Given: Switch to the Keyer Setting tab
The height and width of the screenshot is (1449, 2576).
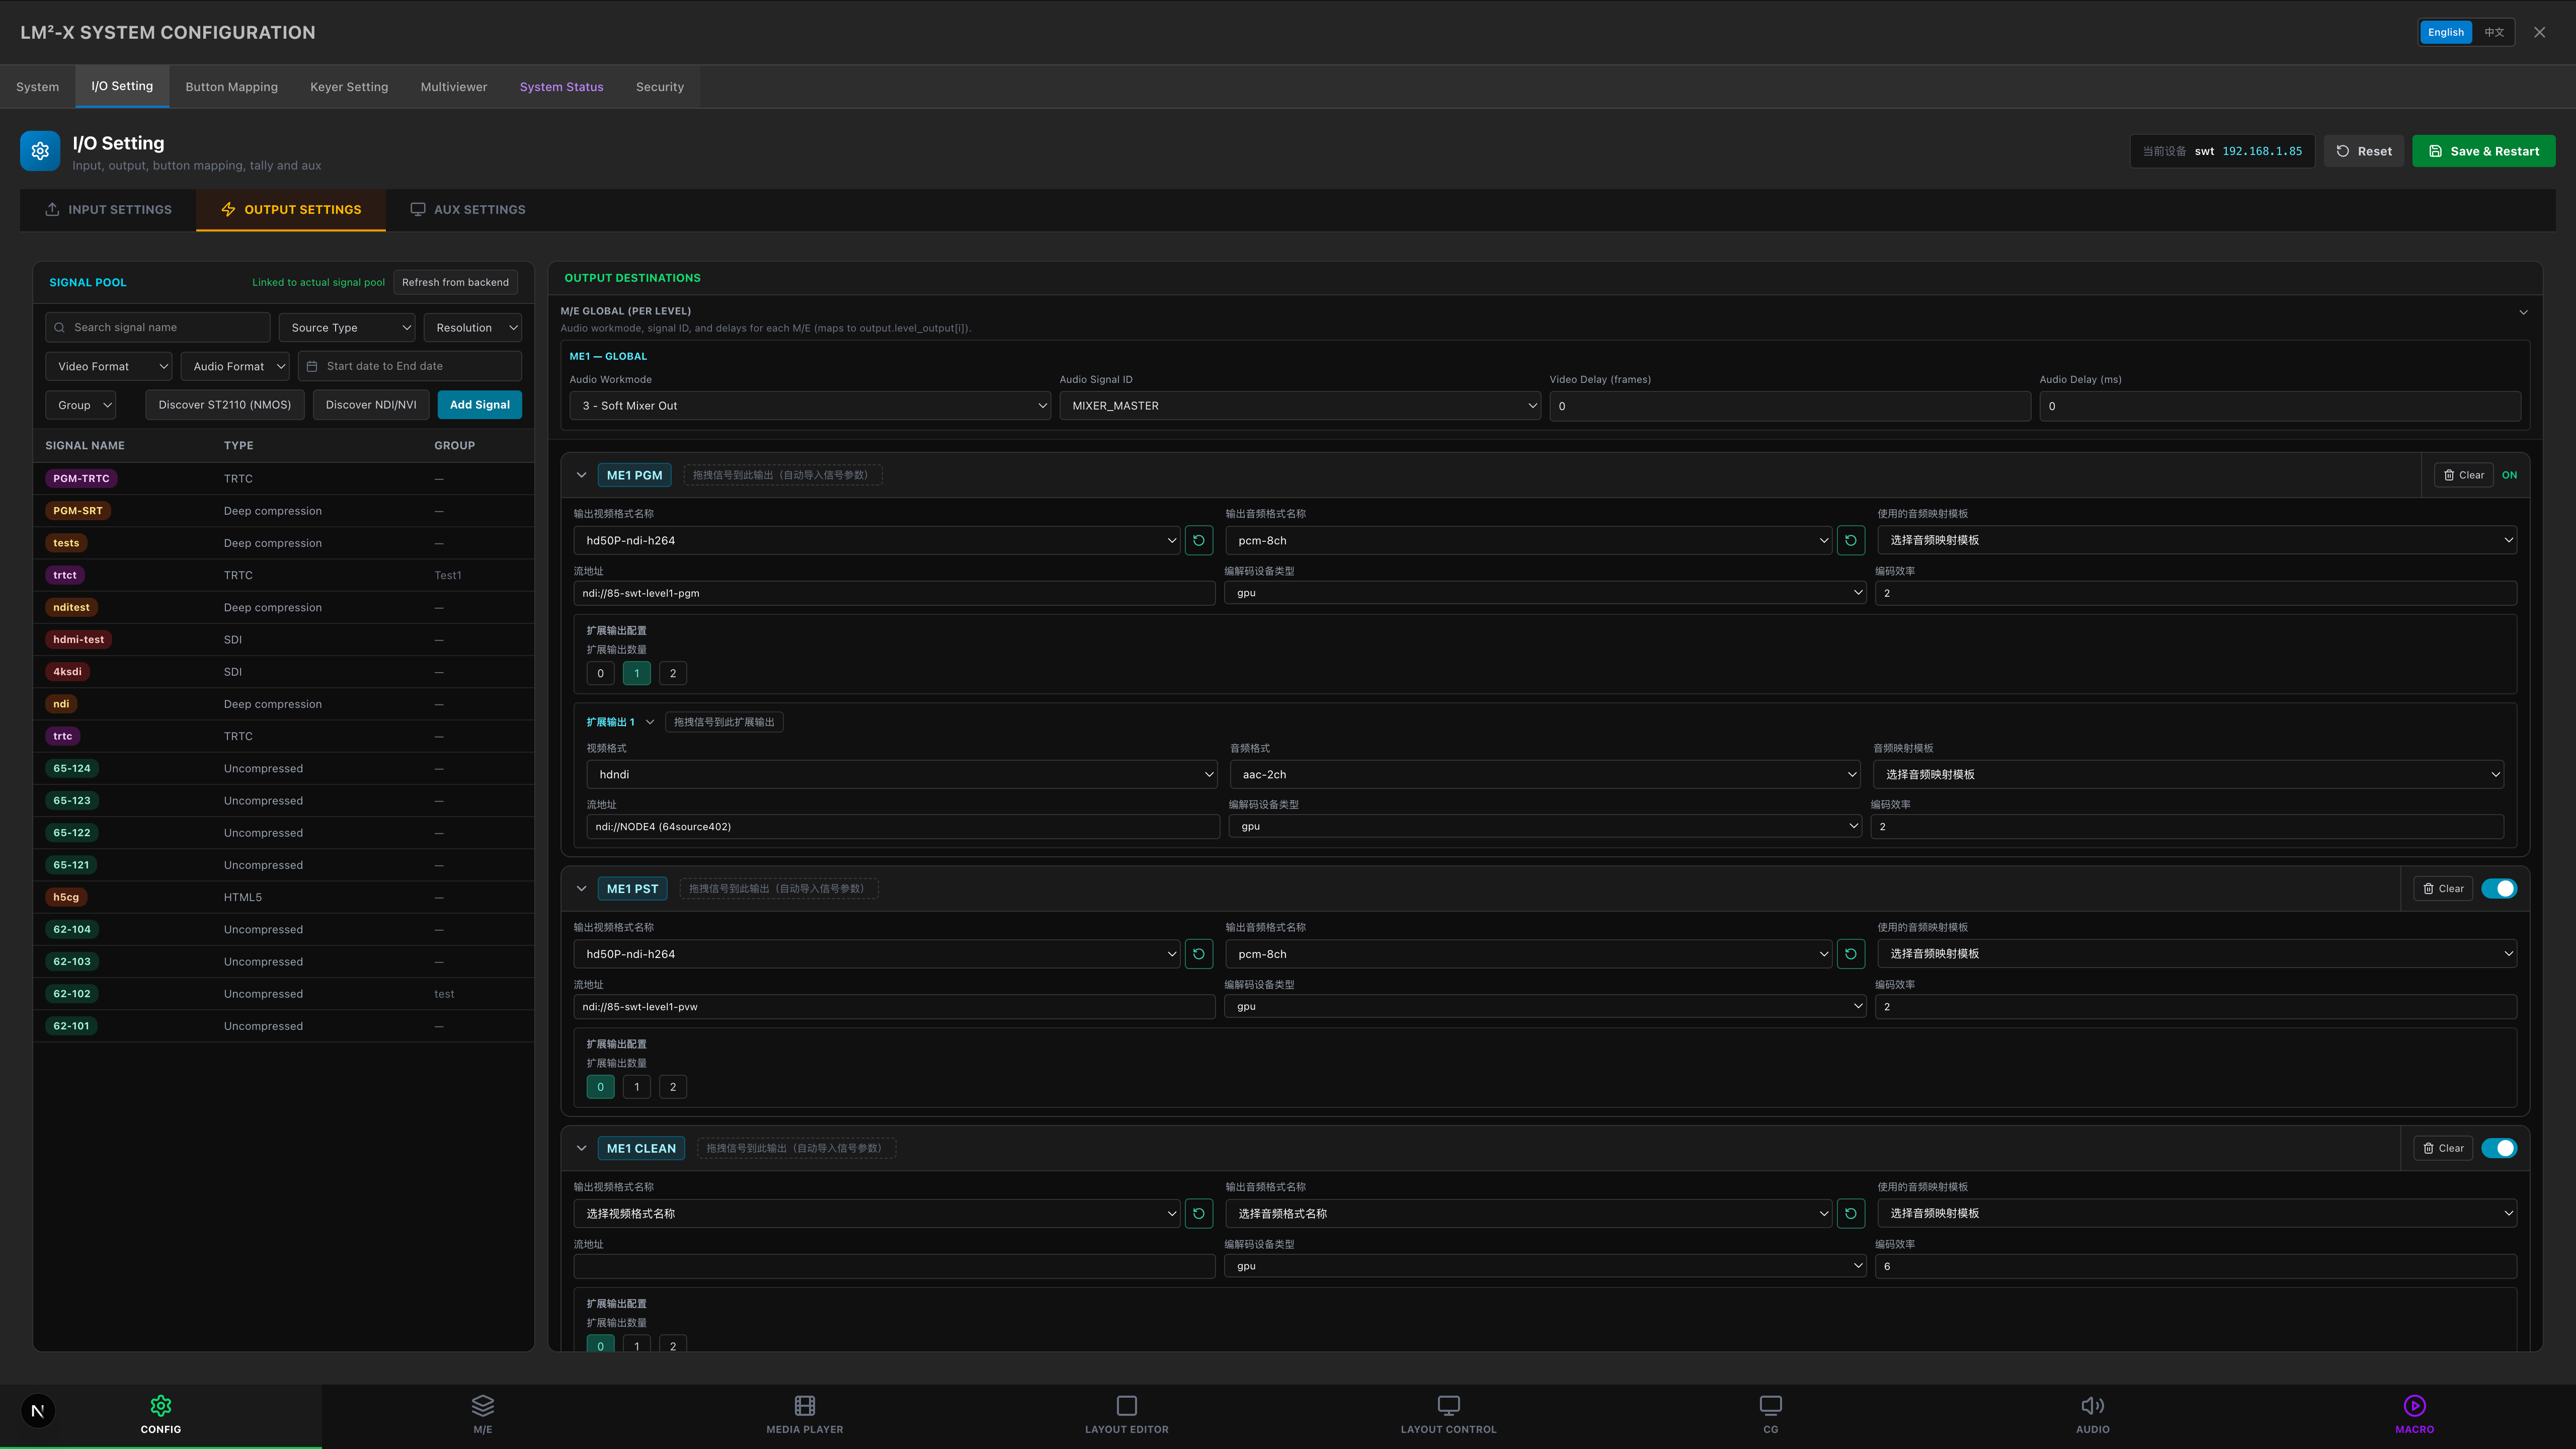Looking at the screenshot, I should pos(349,87).
